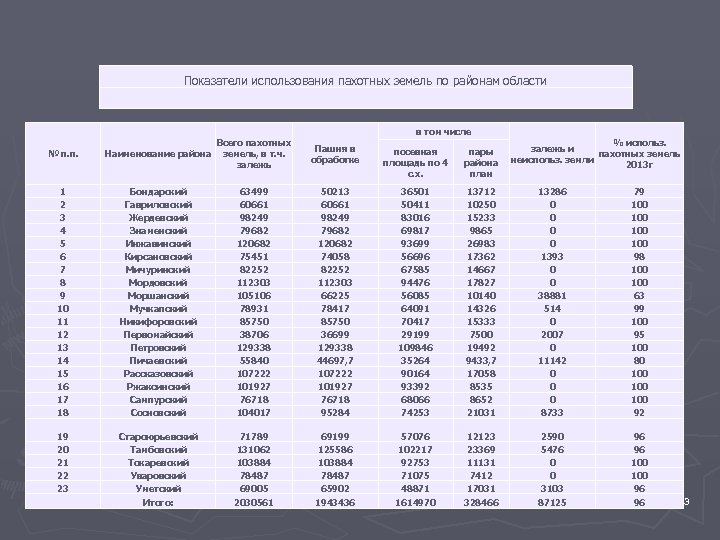Click total value 2030561 in Итого row
Screen dimensions: 720x540
point(253,503)
